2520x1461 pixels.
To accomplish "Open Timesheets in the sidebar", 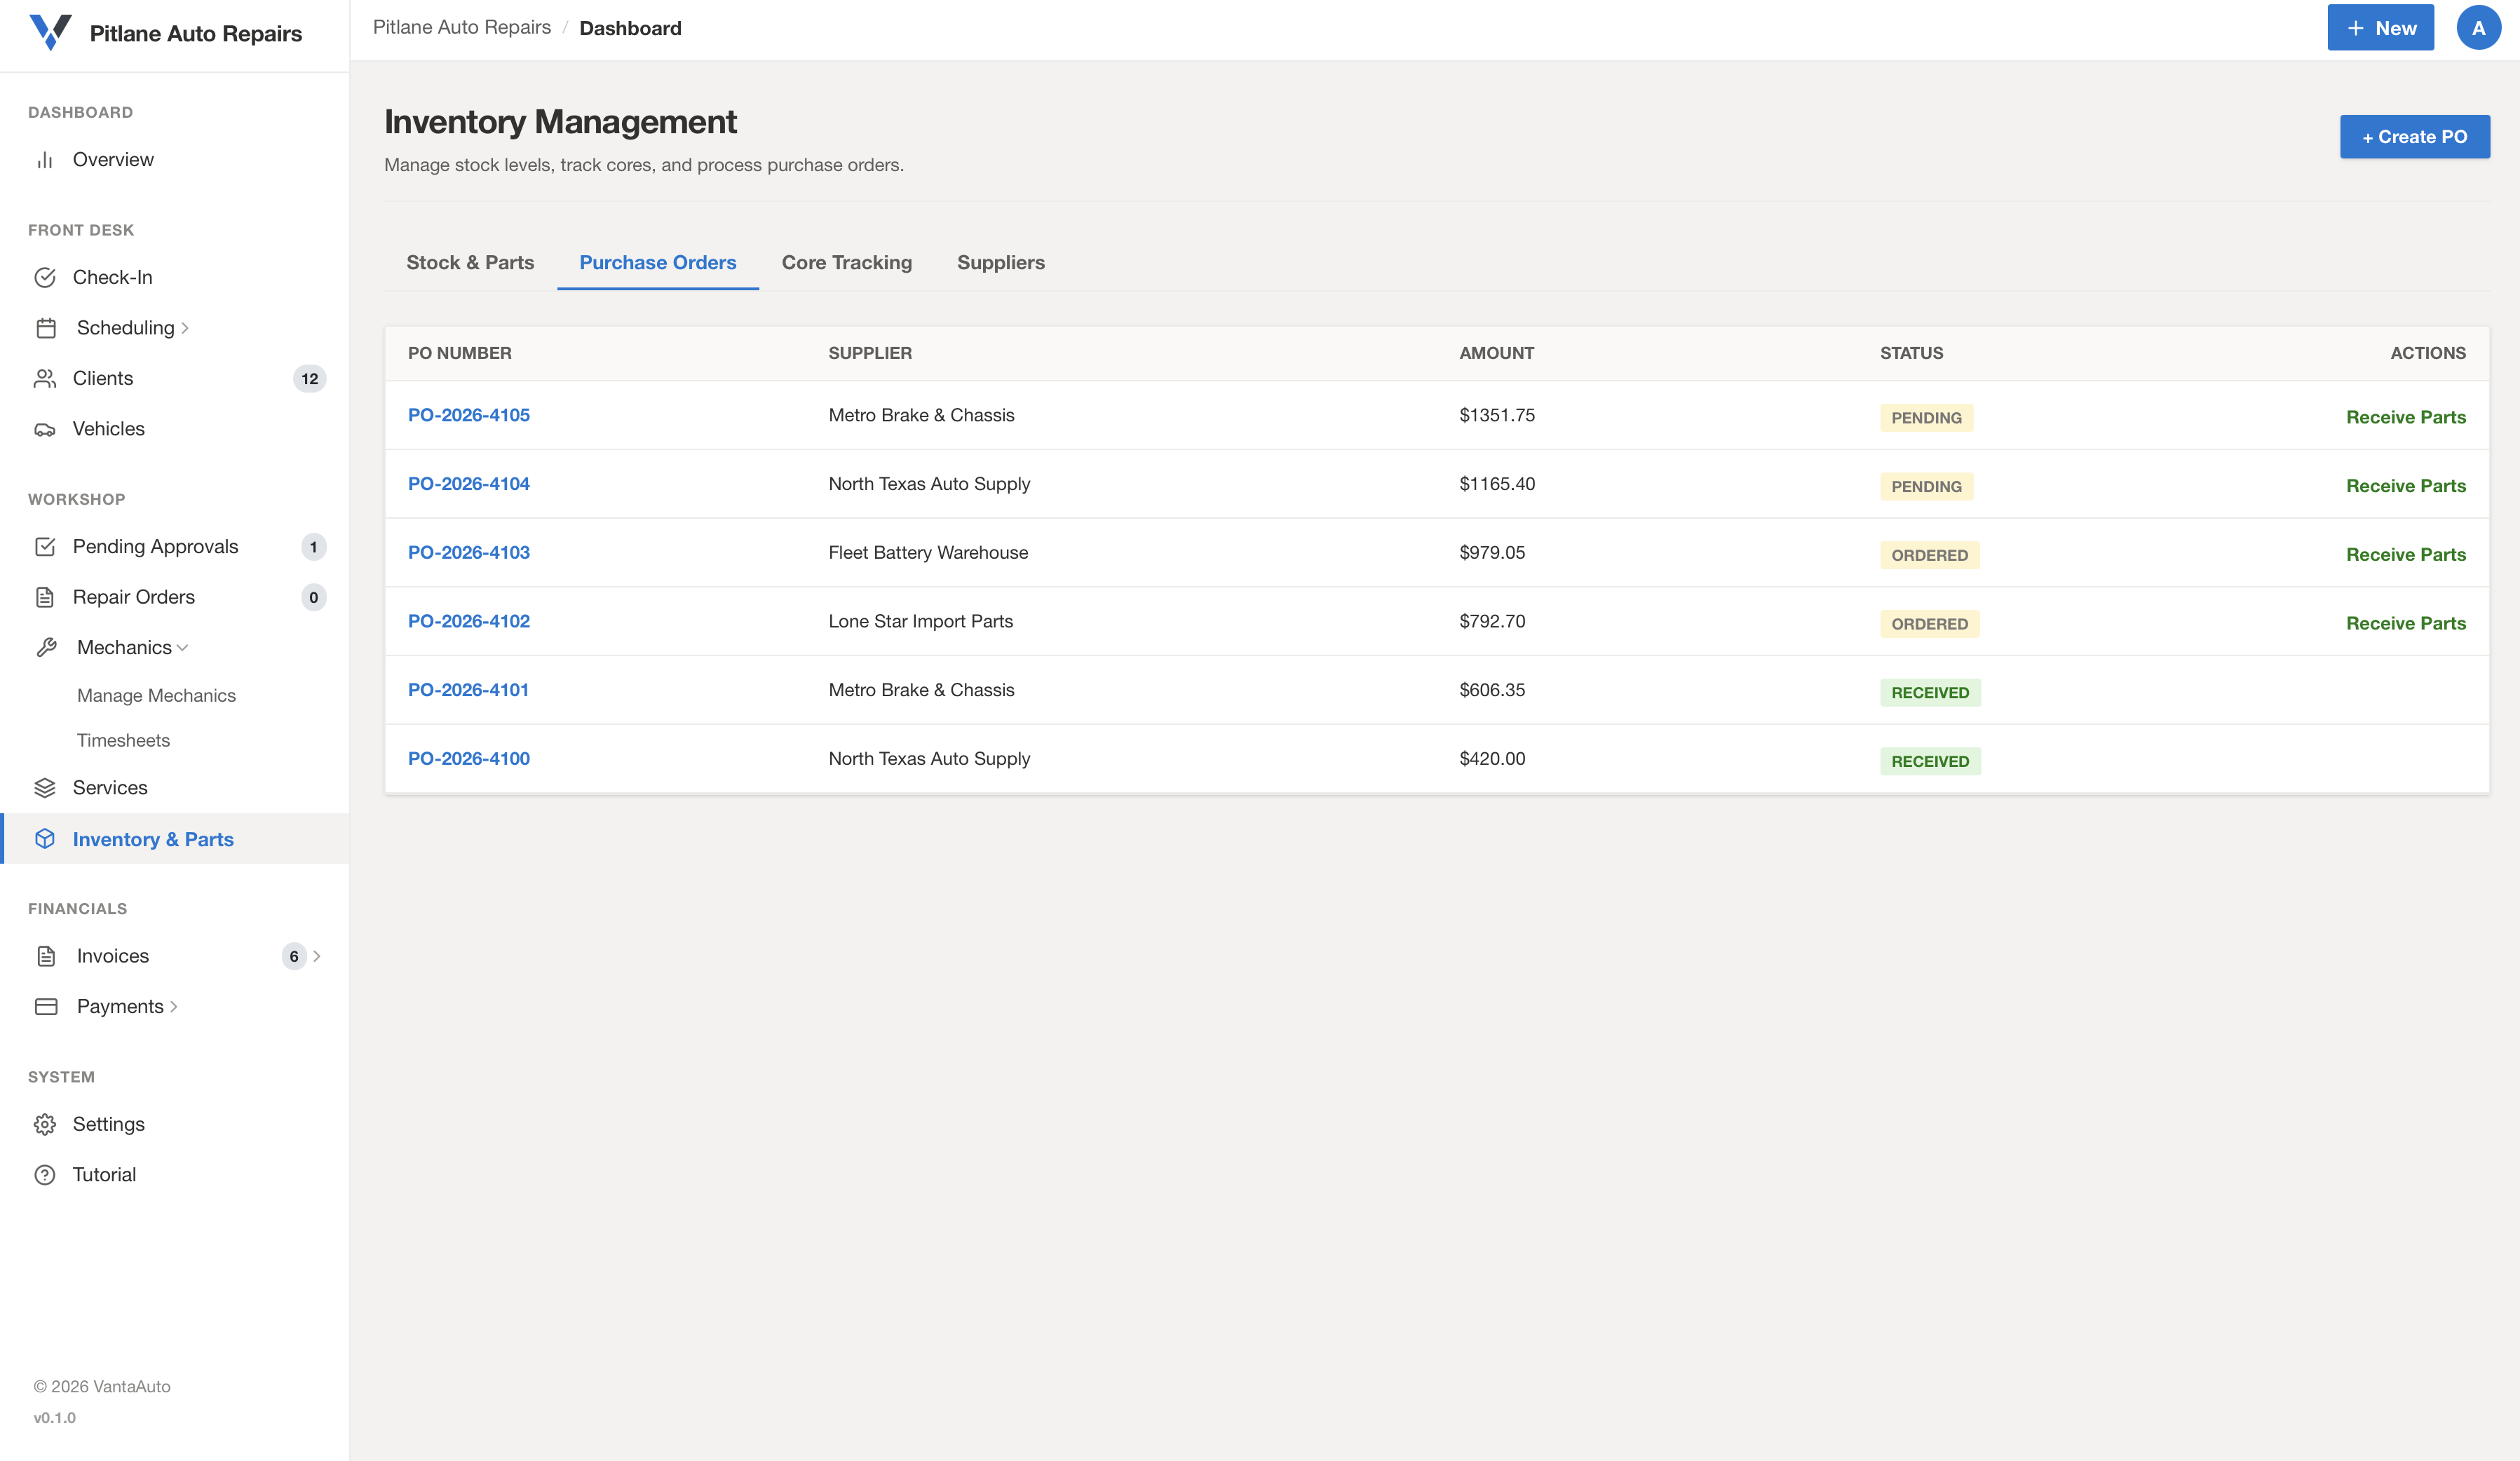I will (123, 741).
